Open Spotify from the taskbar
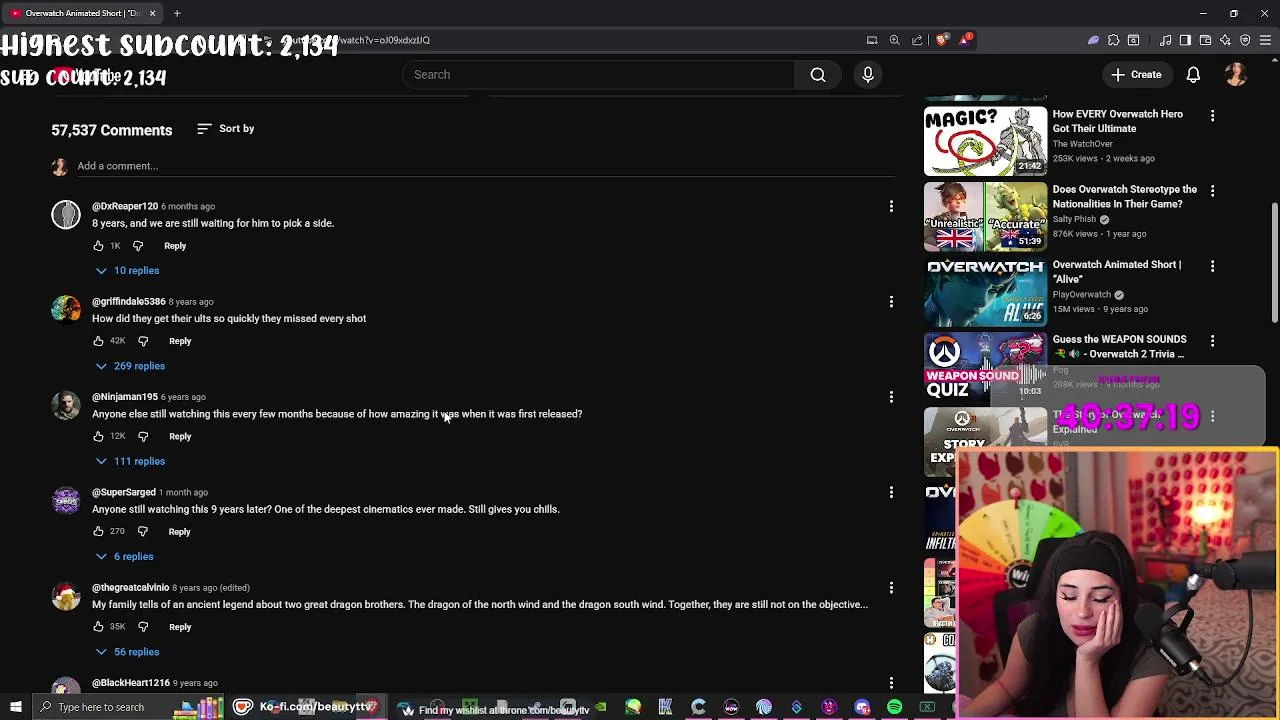 coord(894,707)
